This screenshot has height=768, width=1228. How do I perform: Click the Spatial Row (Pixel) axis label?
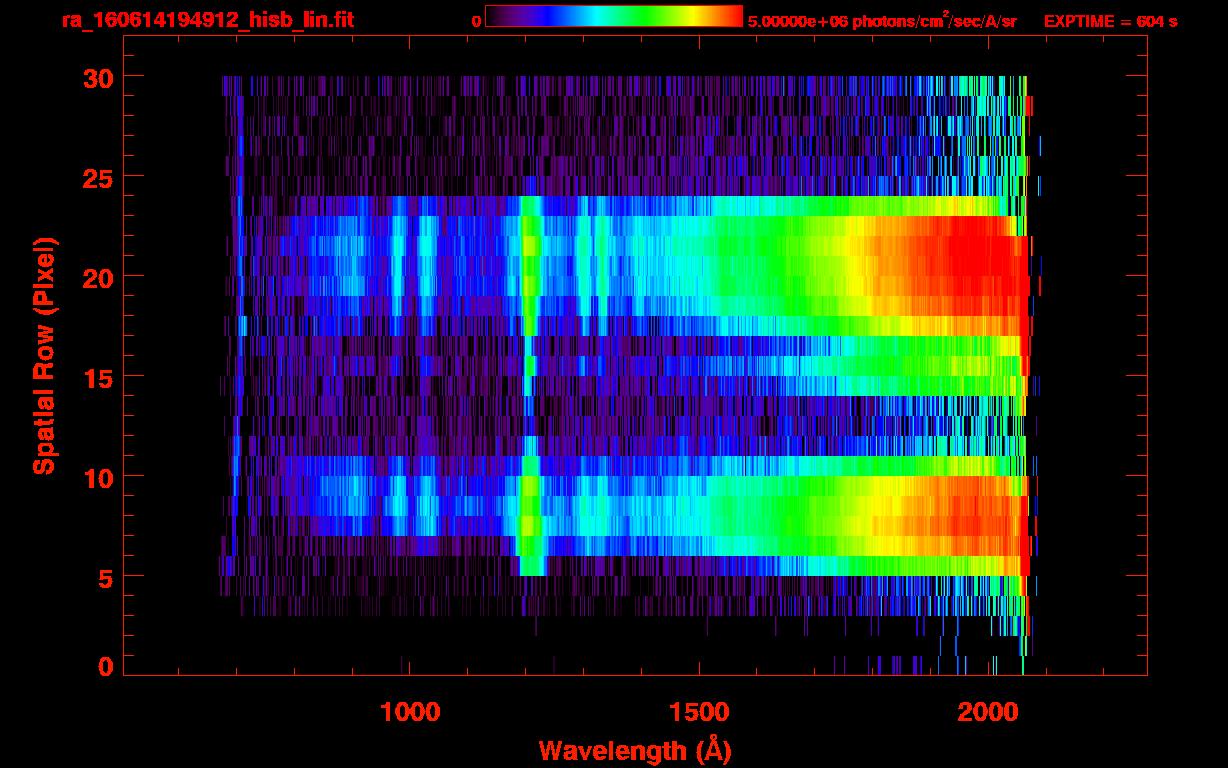pyautogui.click(x=44, y=355)
